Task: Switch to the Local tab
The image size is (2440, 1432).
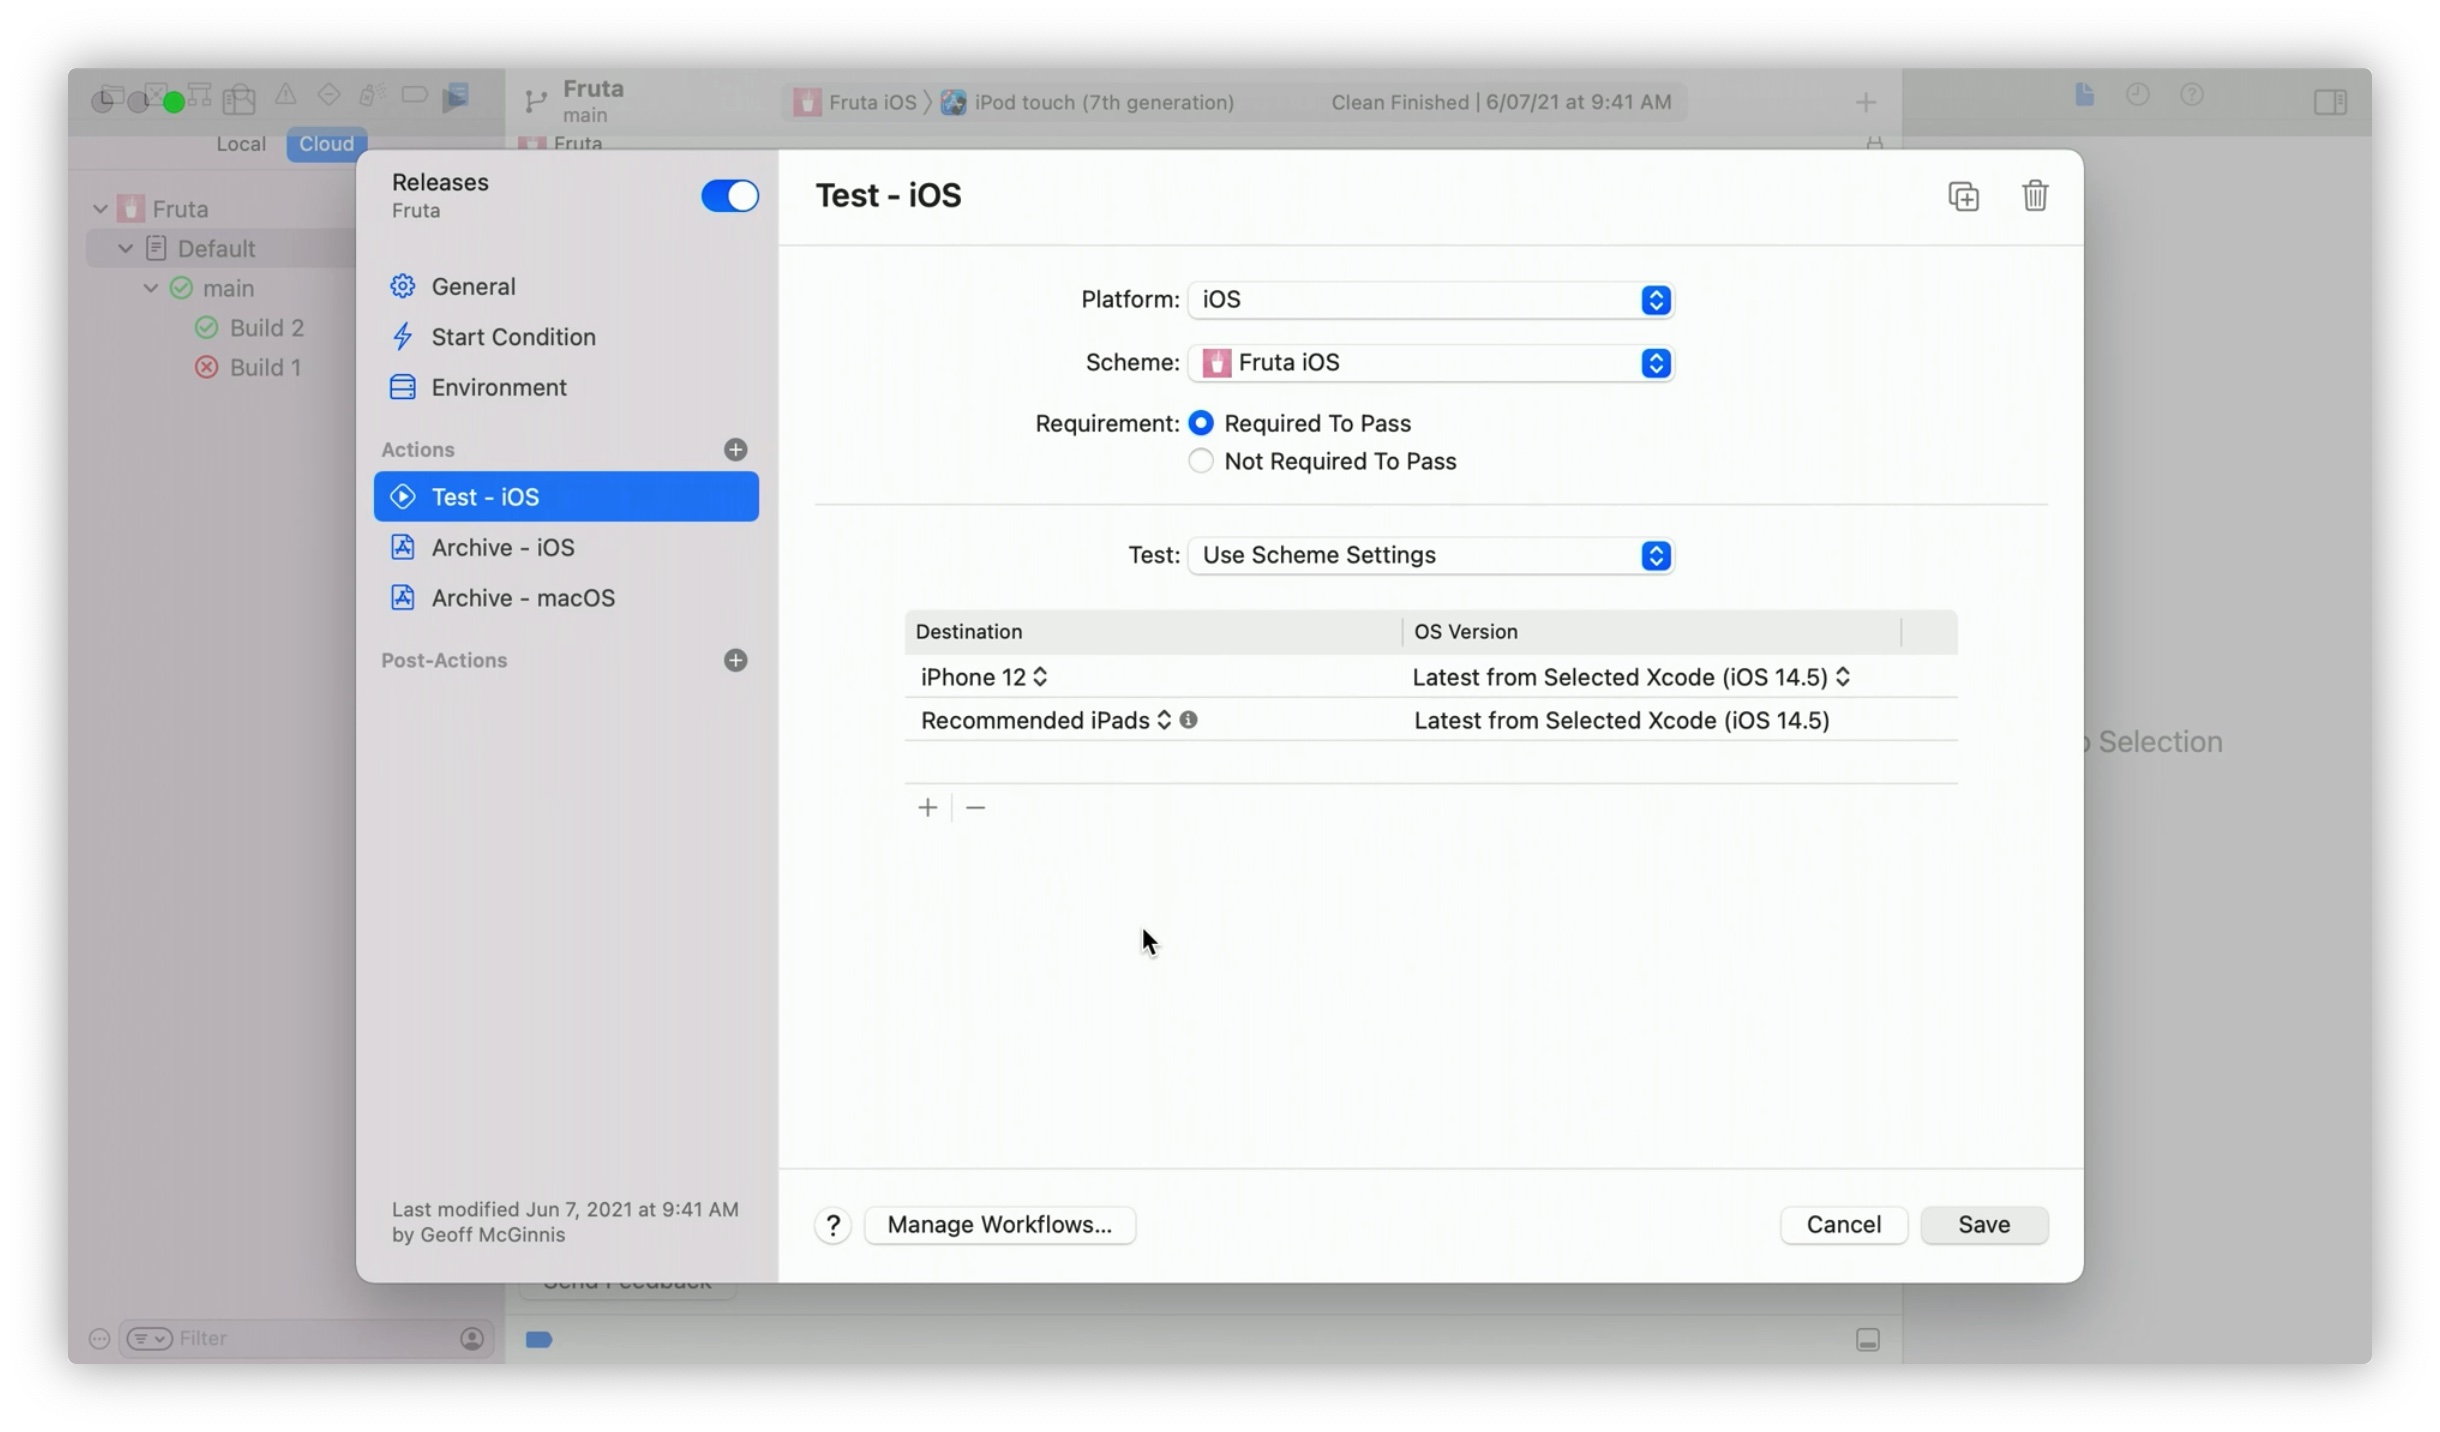Action: tap(240, 143)
